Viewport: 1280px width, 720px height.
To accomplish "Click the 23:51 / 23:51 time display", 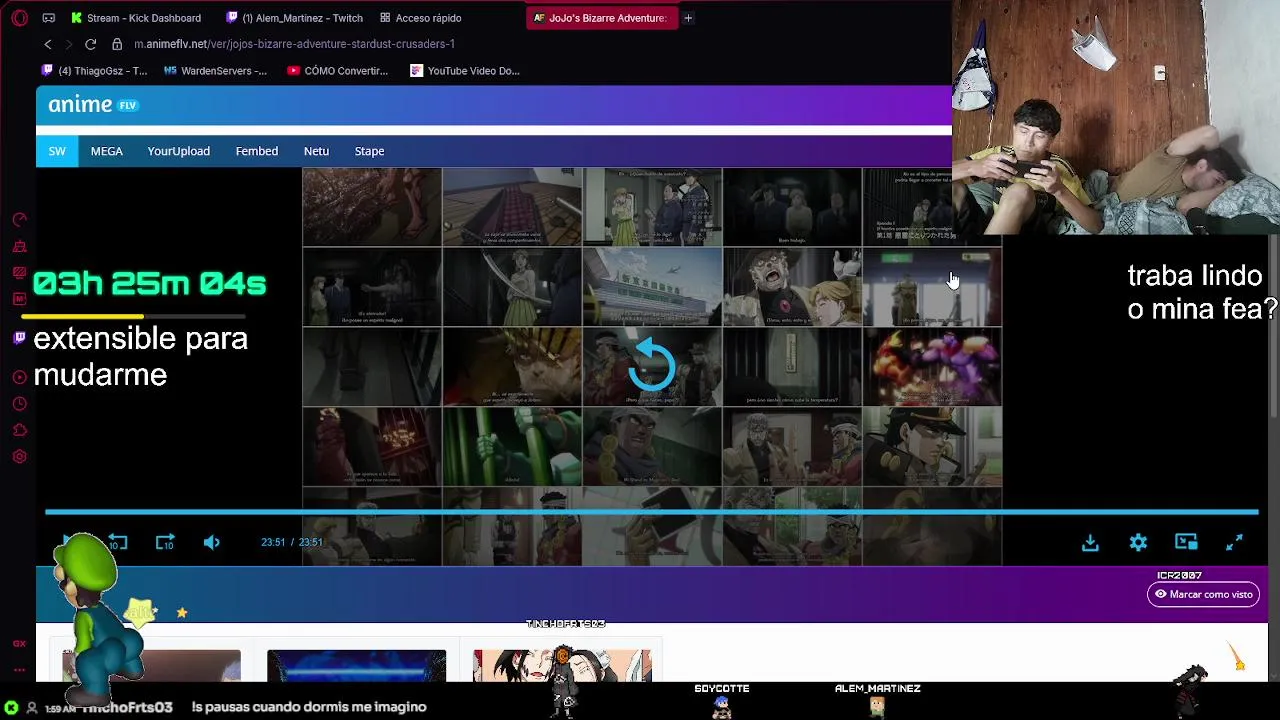I will pyautogui.click(x=292, y=542).
